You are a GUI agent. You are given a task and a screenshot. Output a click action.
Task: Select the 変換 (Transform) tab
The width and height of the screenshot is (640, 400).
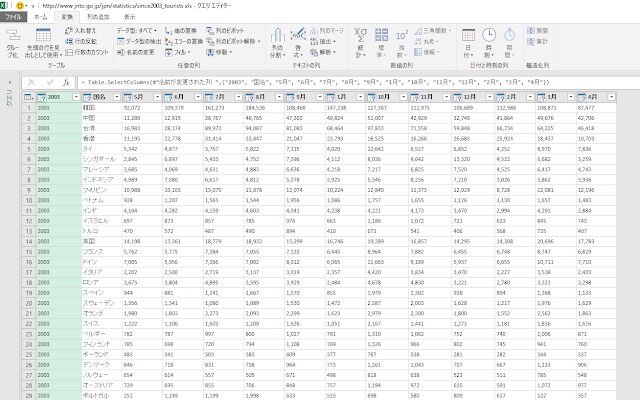point(67,17)
